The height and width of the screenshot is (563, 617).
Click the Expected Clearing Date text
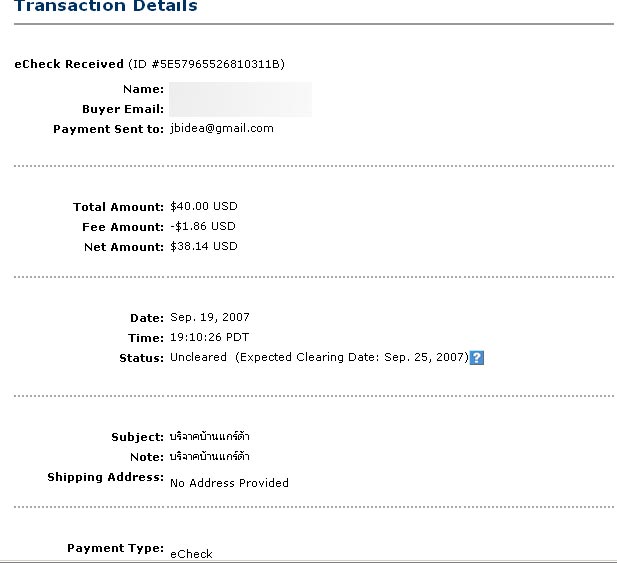tap(352, 357)
